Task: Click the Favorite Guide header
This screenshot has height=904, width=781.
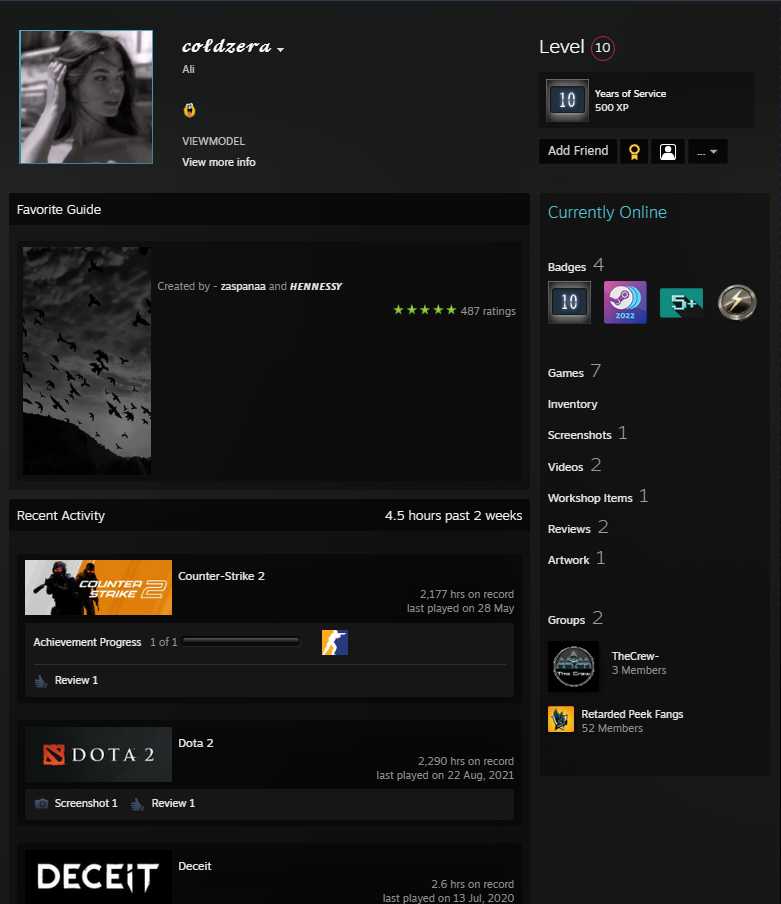Action: point(59,209)
